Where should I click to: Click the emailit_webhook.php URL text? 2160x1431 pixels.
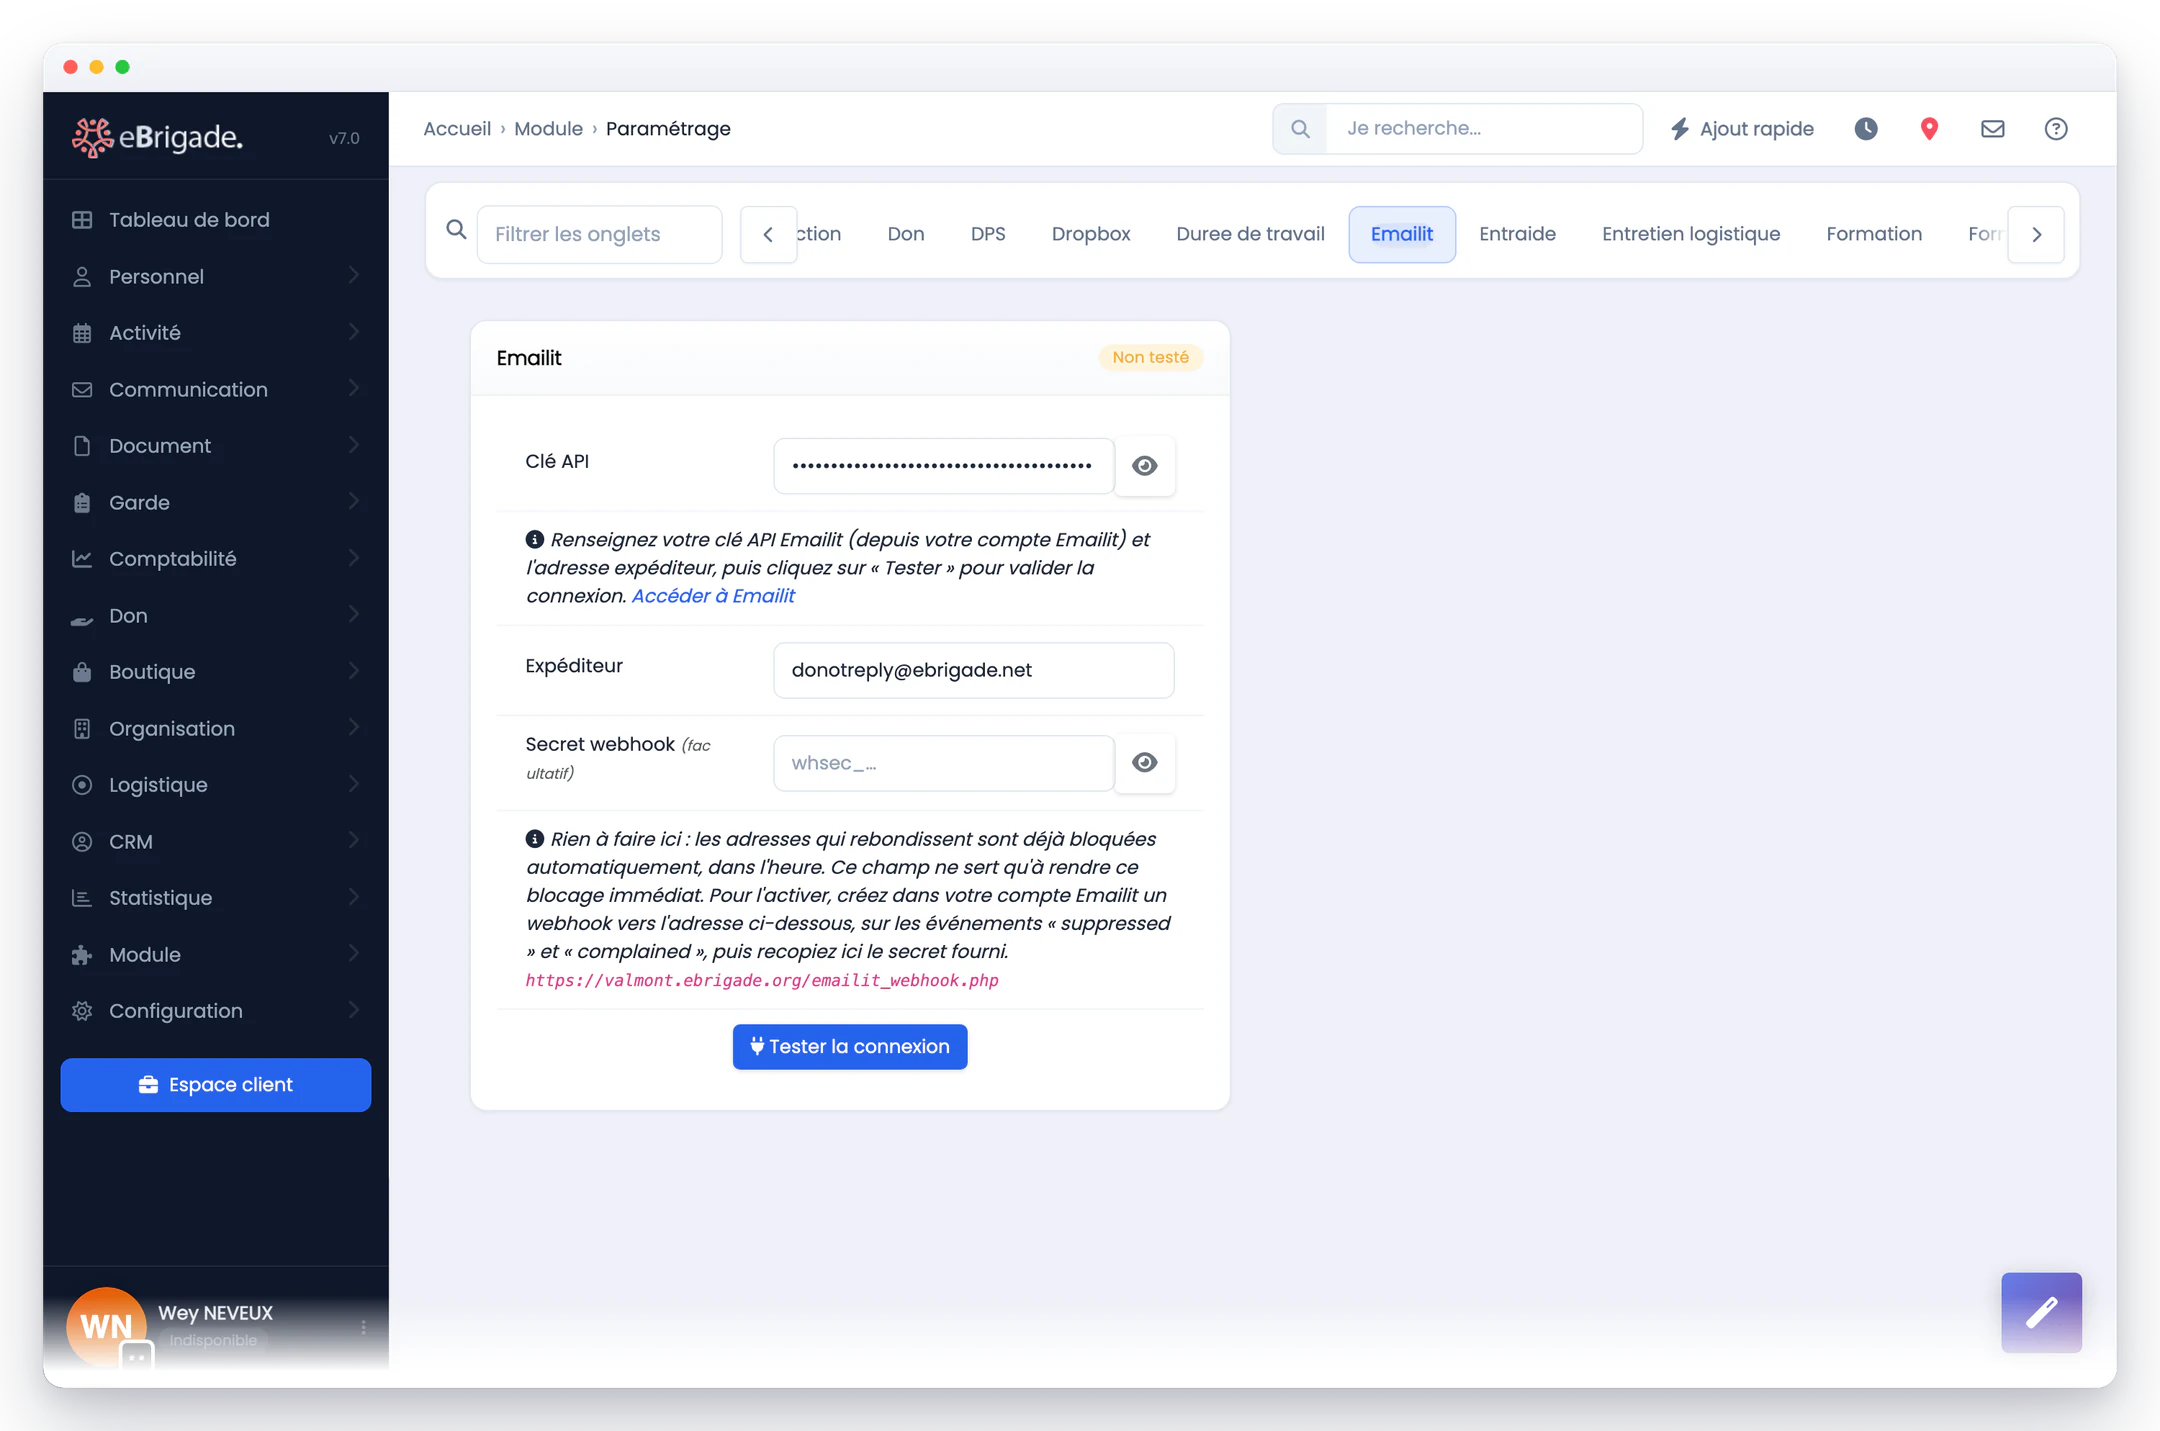point(762,981)
